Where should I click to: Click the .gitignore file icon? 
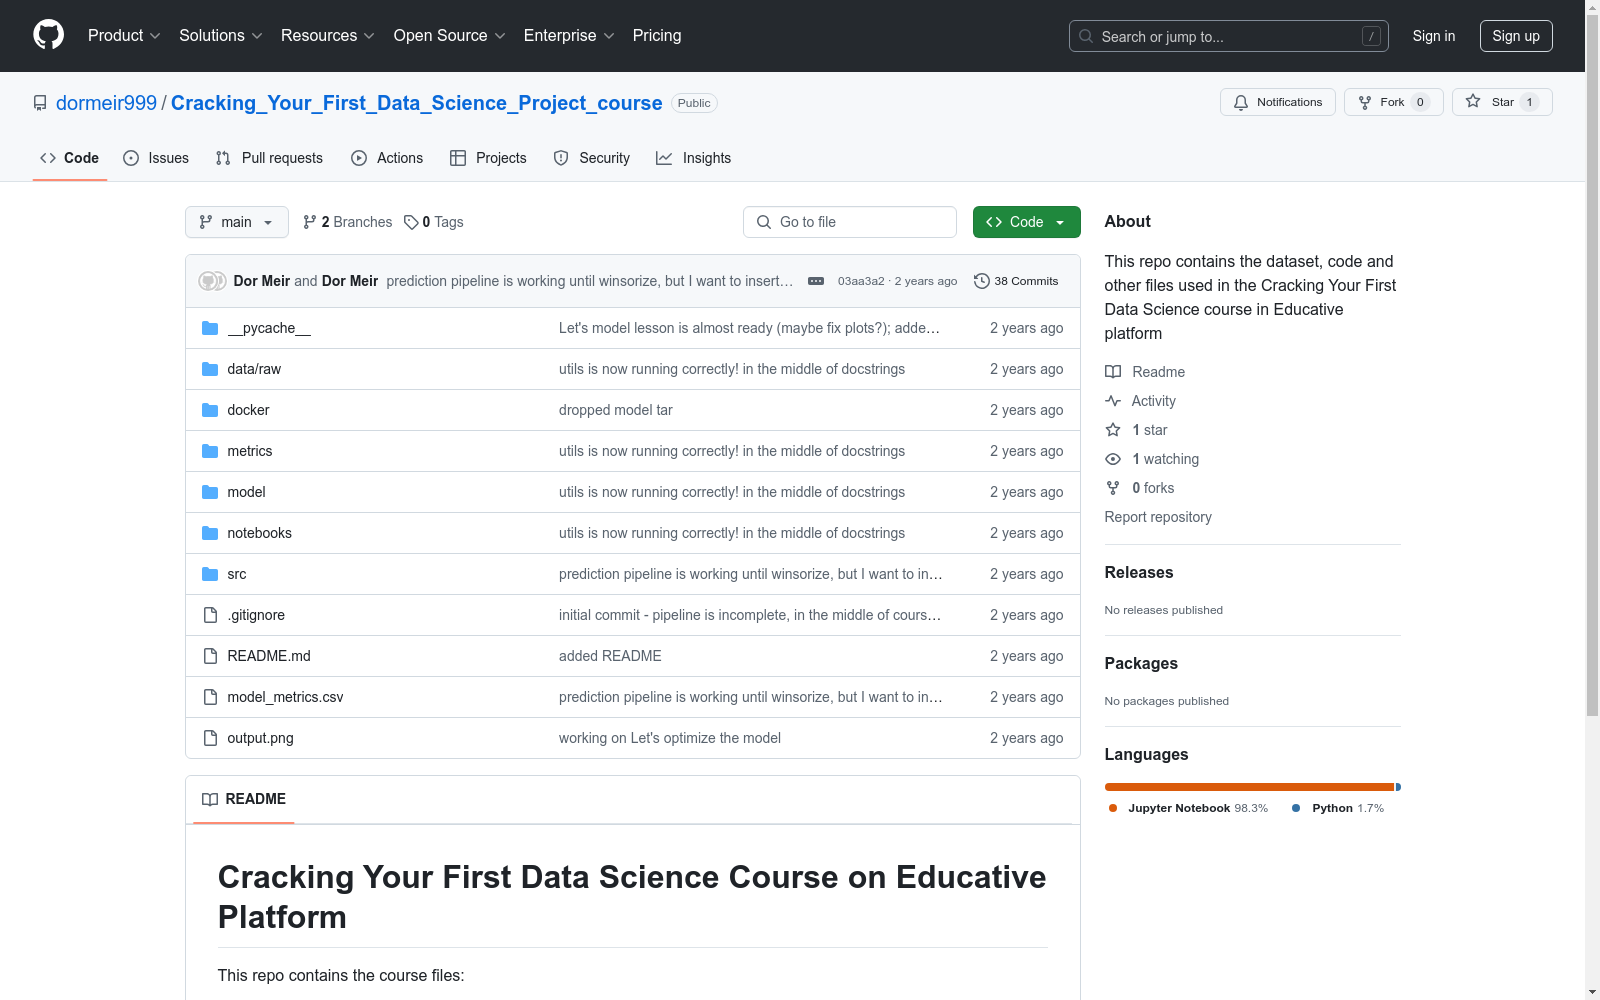[x=210, y=615]
